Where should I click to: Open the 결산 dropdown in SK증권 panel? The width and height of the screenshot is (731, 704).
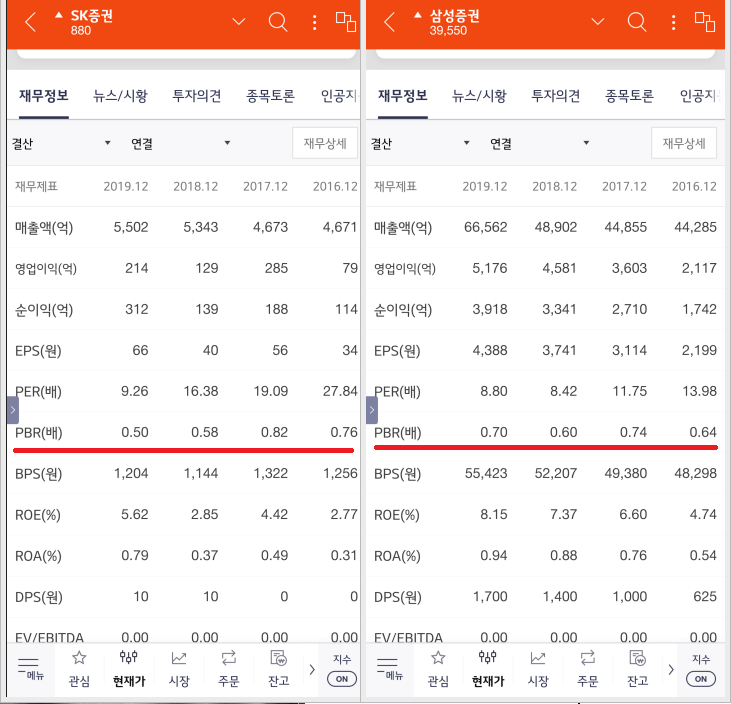[x=61, y=143]
